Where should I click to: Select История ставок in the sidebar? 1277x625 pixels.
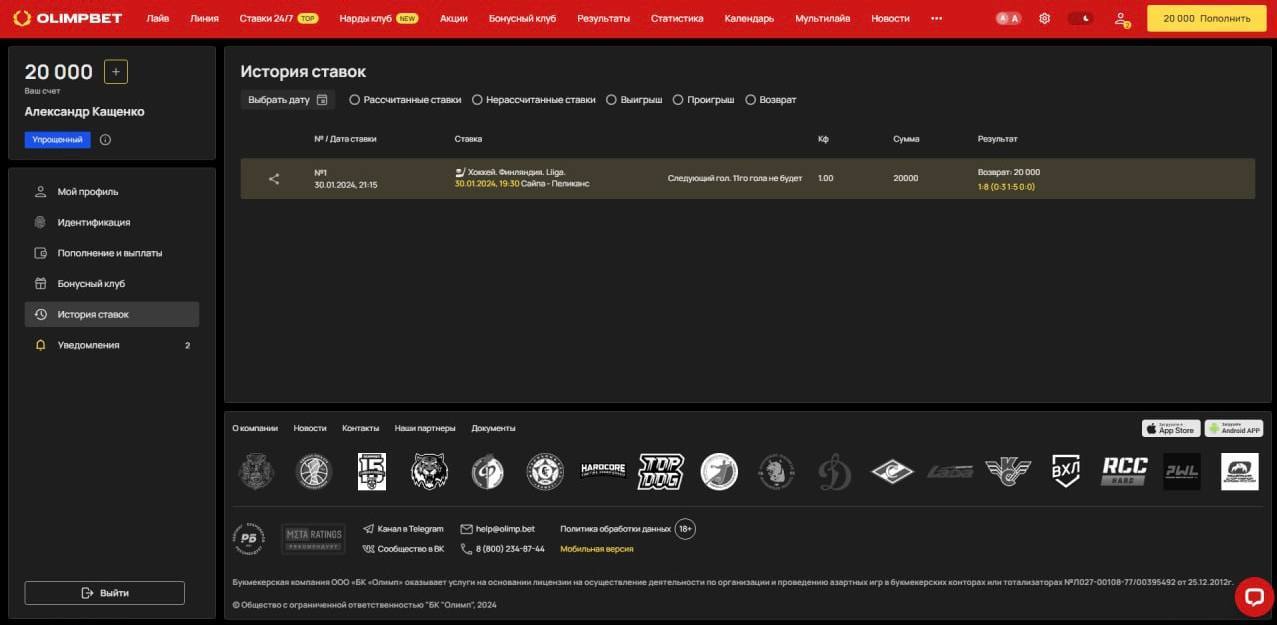[x=112, y=314]
